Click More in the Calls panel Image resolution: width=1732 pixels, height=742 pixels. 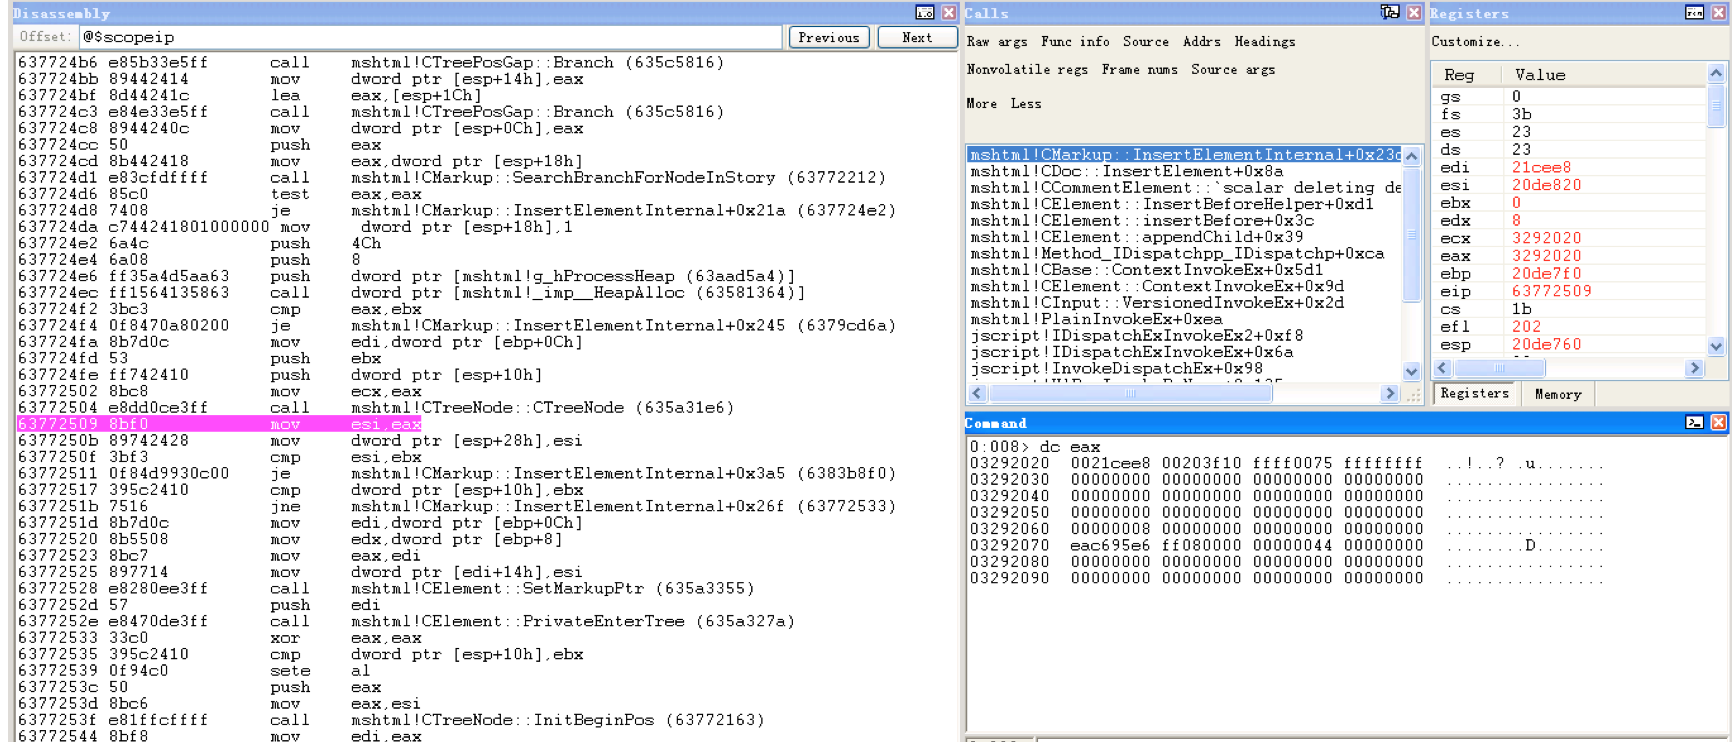[x=981, y=104]
